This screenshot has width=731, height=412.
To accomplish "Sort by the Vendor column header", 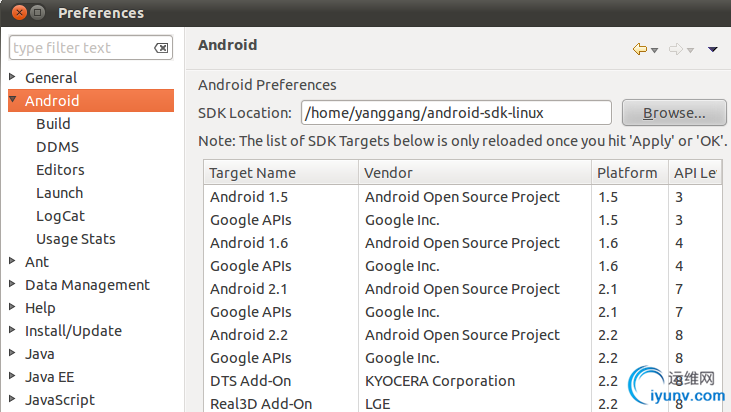I will pyautogui.click(x=475, y=172).
